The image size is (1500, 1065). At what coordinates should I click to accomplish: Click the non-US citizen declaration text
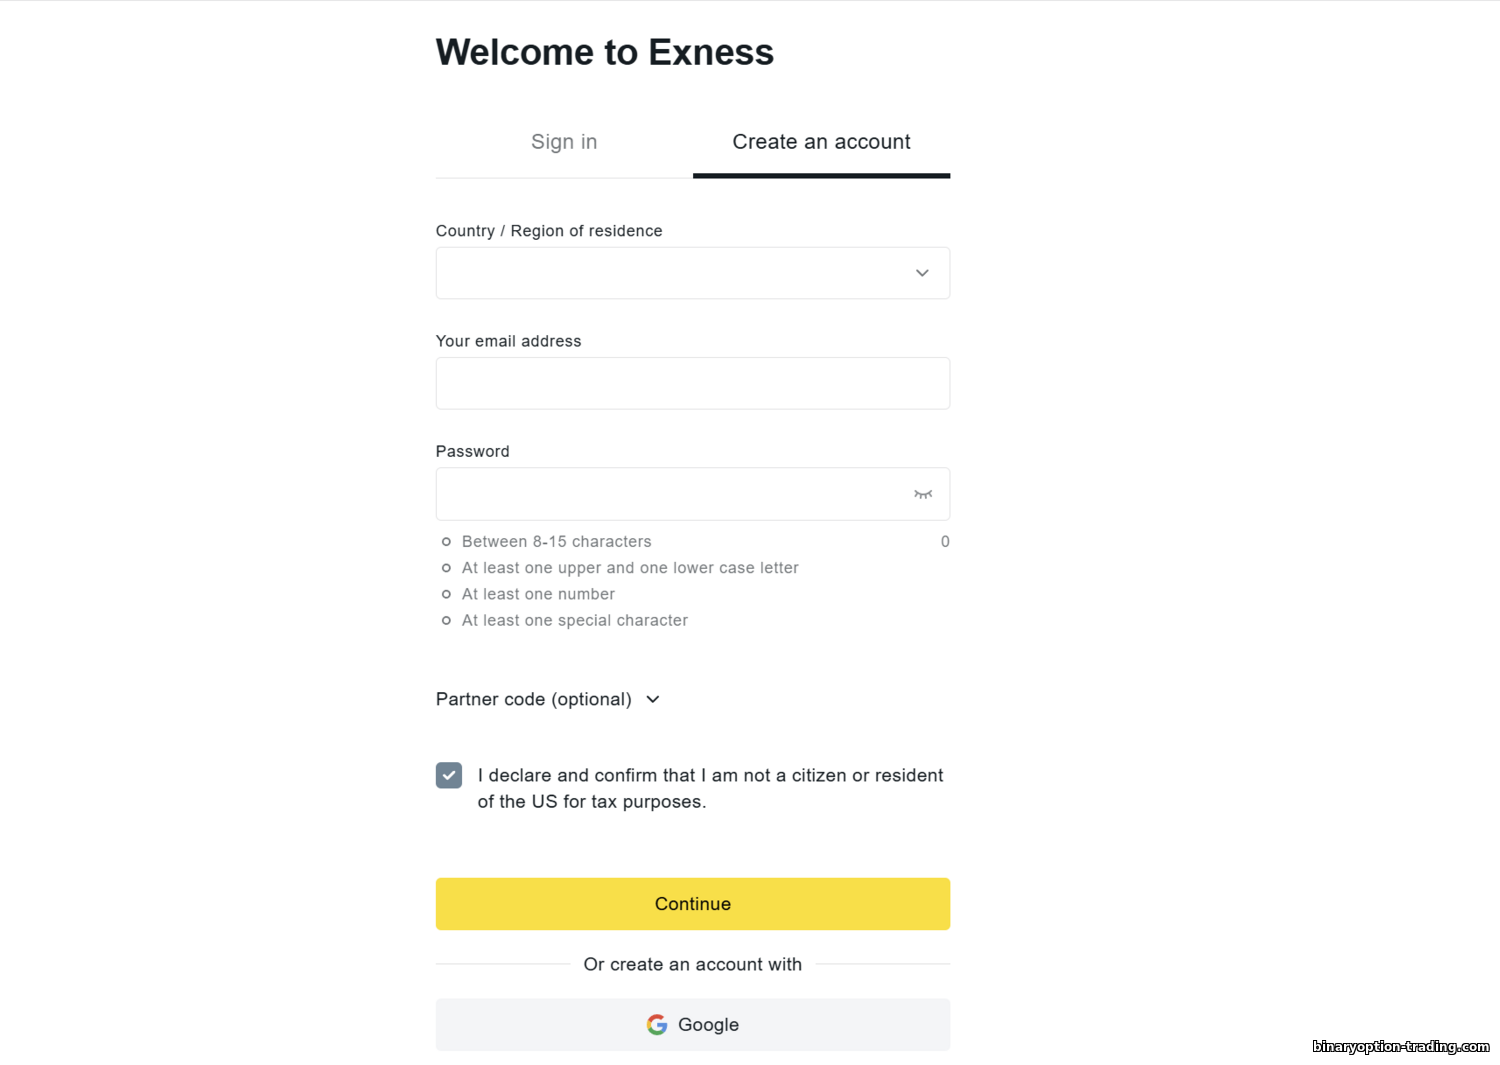(710, 788)
